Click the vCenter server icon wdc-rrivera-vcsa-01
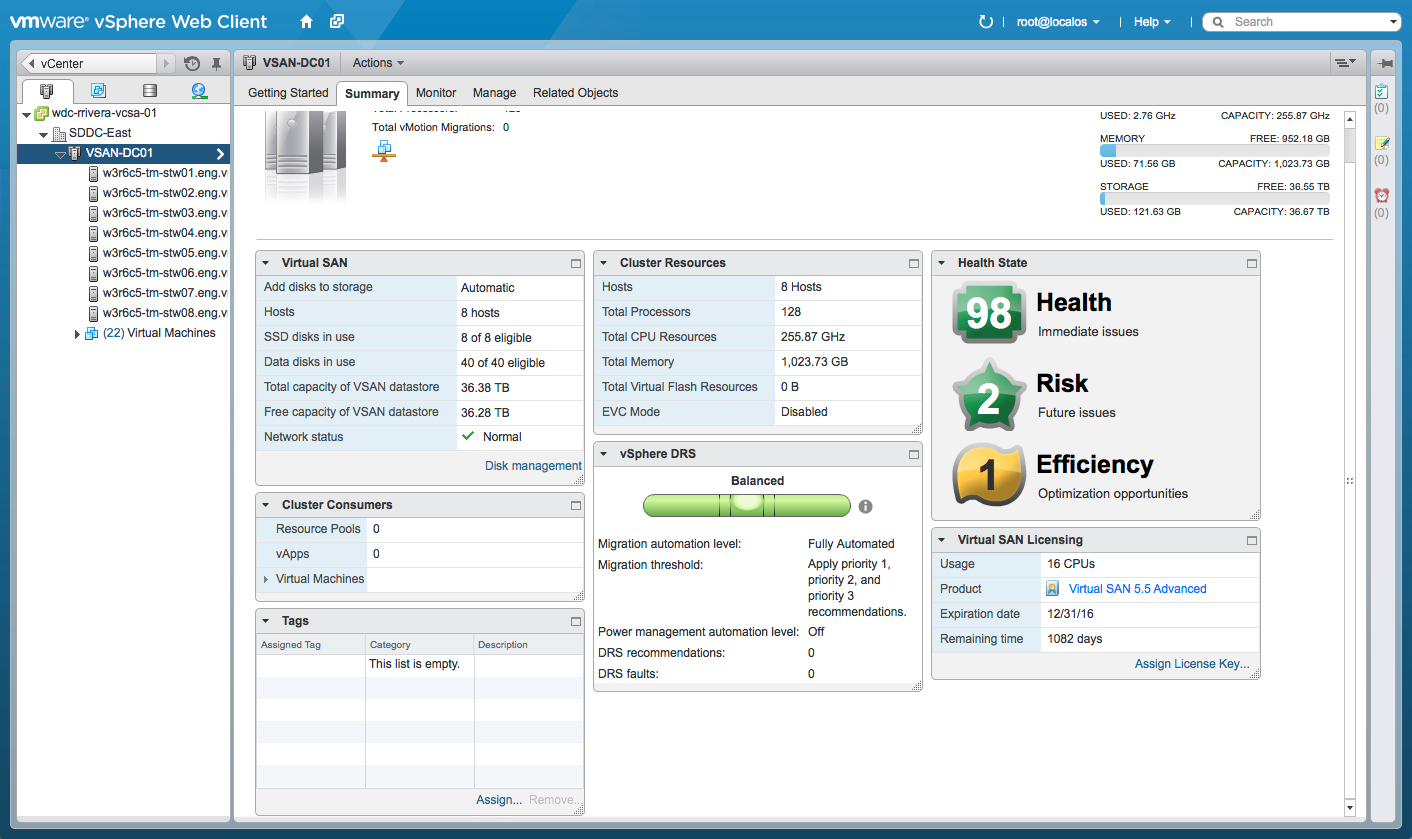1412x839 pixels. [41, 113]
